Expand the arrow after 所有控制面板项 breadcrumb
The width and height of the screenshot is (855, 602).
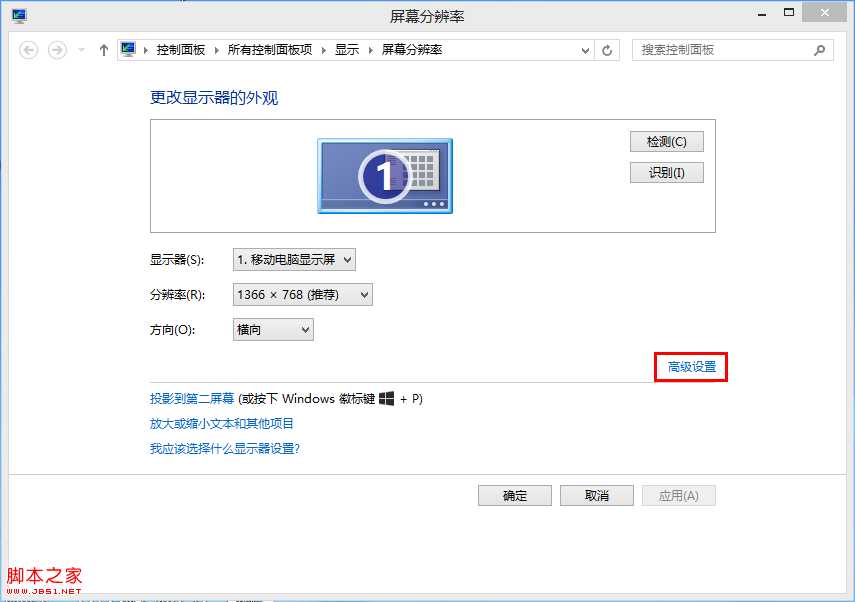[x=323, y=50]
